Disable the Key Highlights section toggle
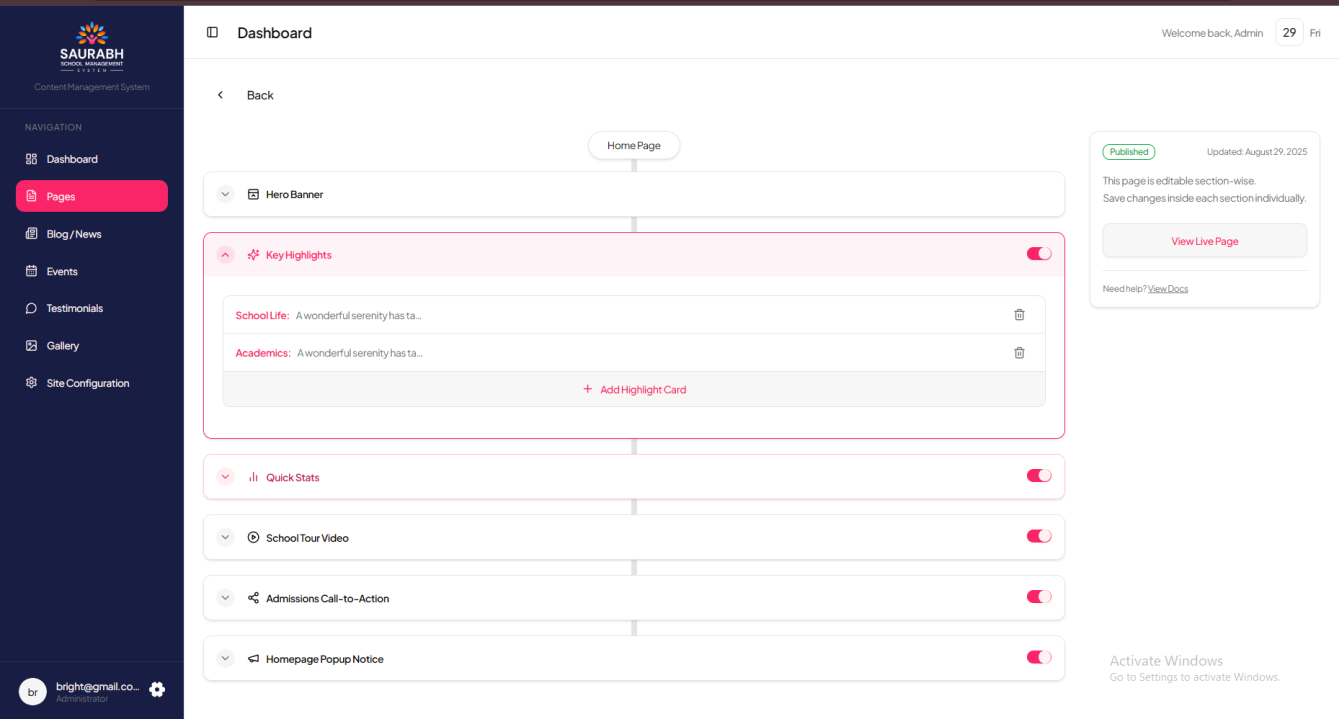This screenshot has height=719, width=1339. point(1039,254)
